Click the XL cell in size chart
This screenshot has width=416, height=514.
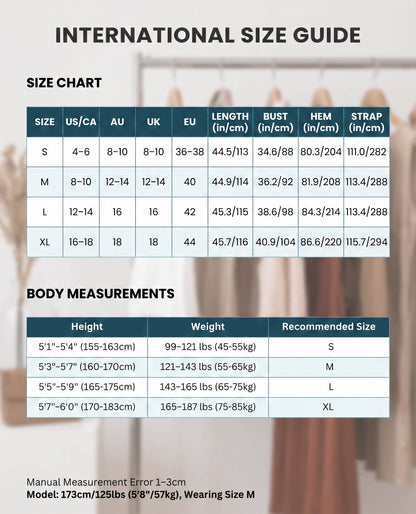pos(45,242)
